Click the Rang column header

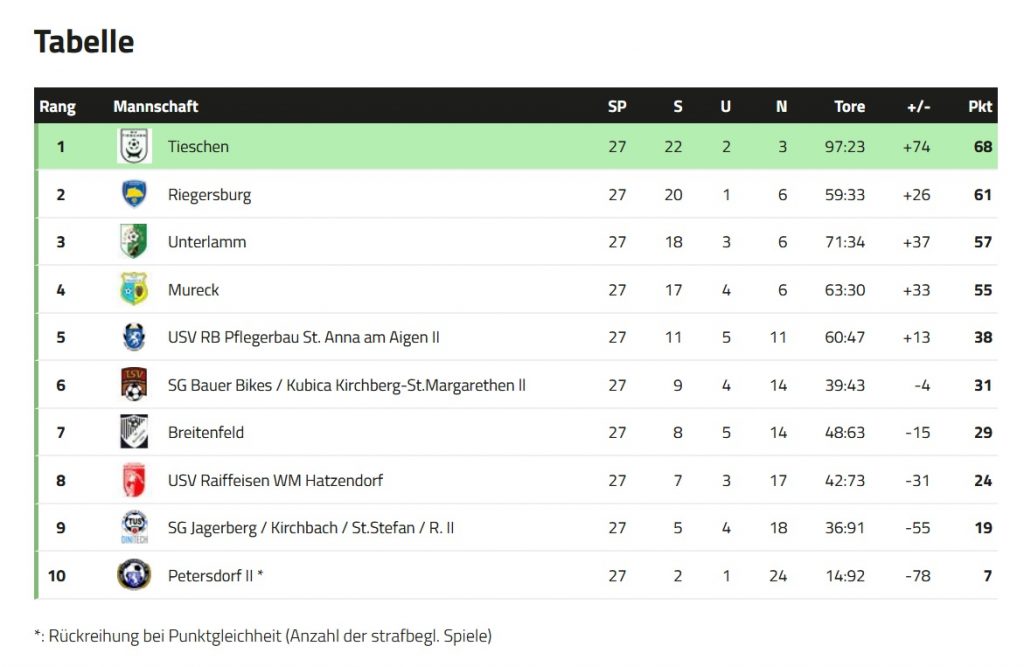coord(57,106)
